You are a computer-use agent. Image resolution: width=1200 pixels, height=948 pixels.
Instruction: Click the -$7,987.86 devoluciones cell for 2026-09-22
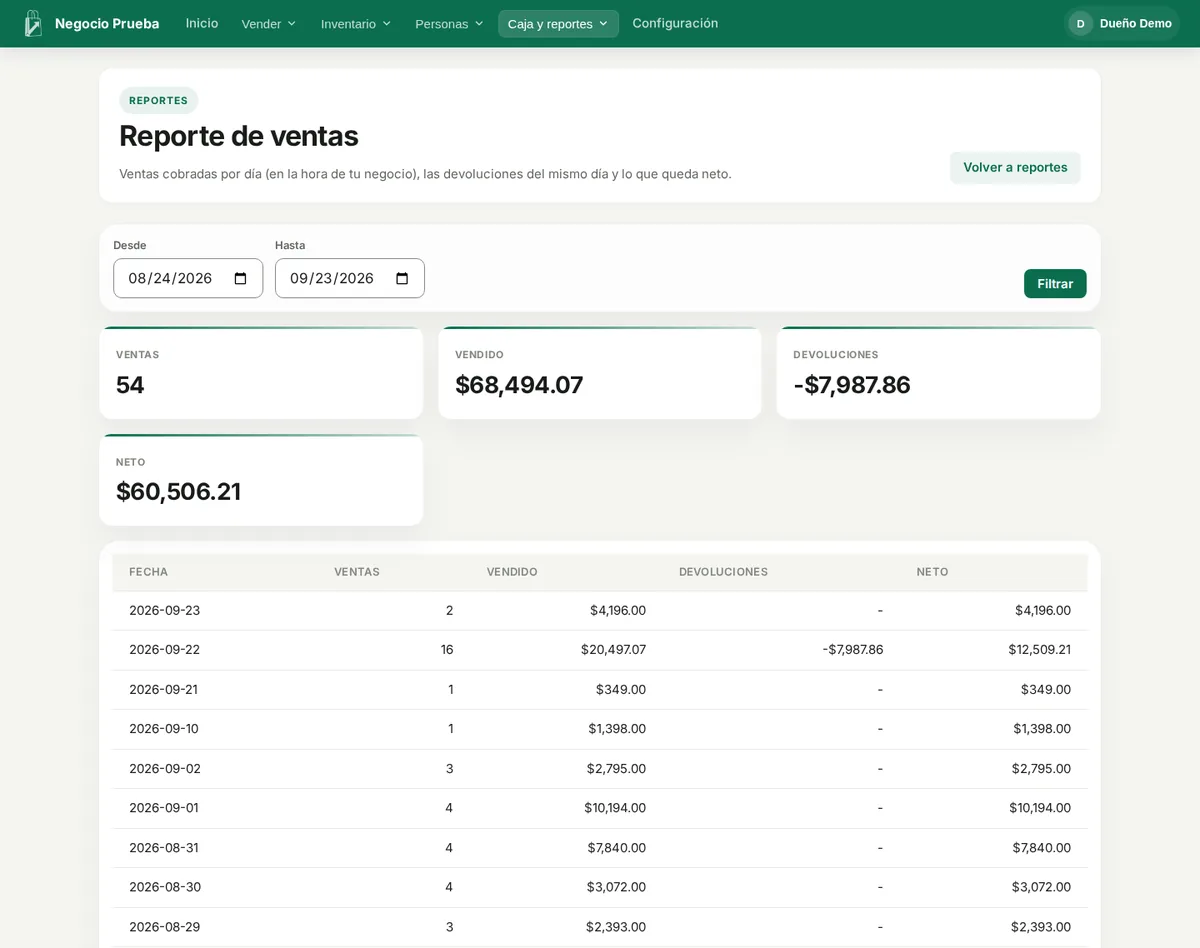(853, 650)
